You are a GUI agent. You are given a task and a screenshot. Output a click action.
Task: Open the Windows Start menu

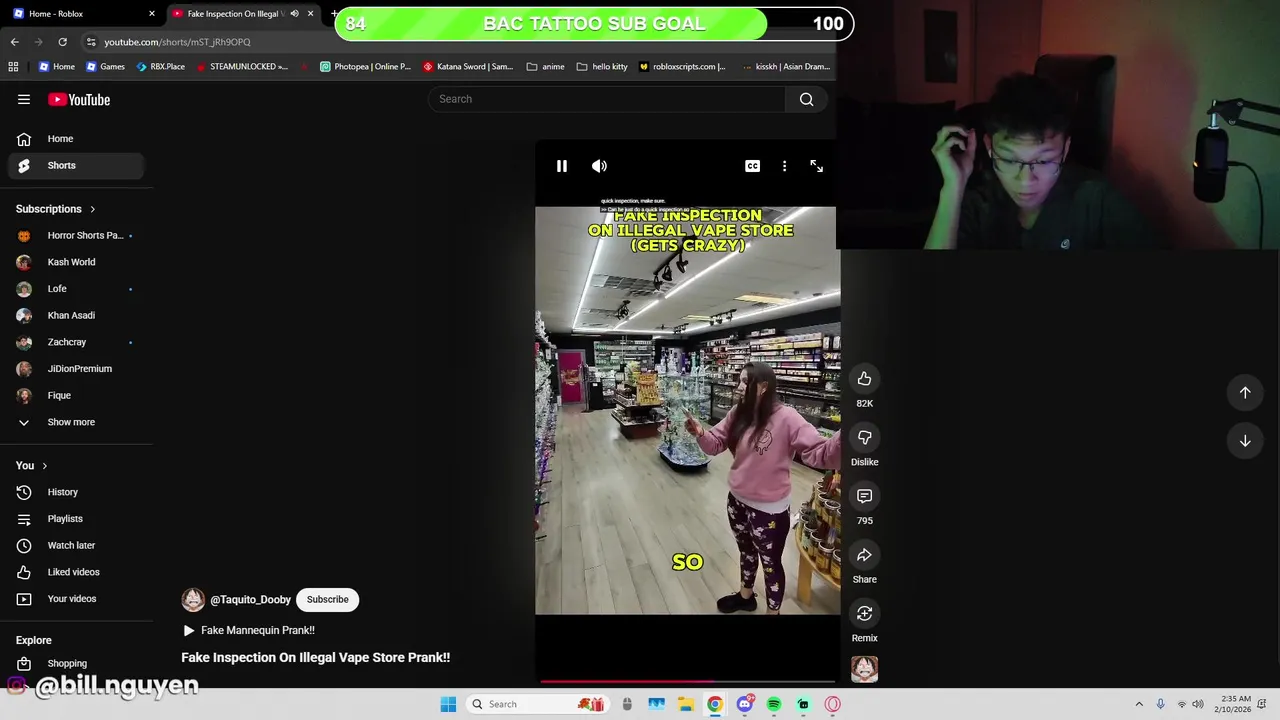tap(448, 704)
